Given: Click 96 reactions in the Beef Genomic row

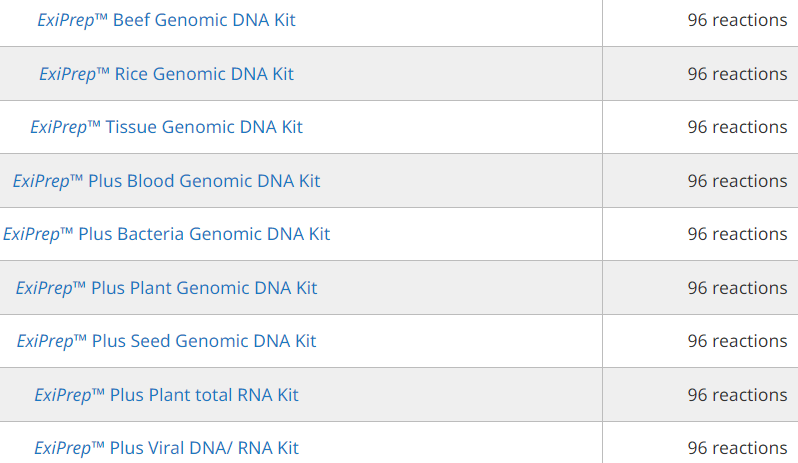Looking at the screenshot, I should (737, 20).
